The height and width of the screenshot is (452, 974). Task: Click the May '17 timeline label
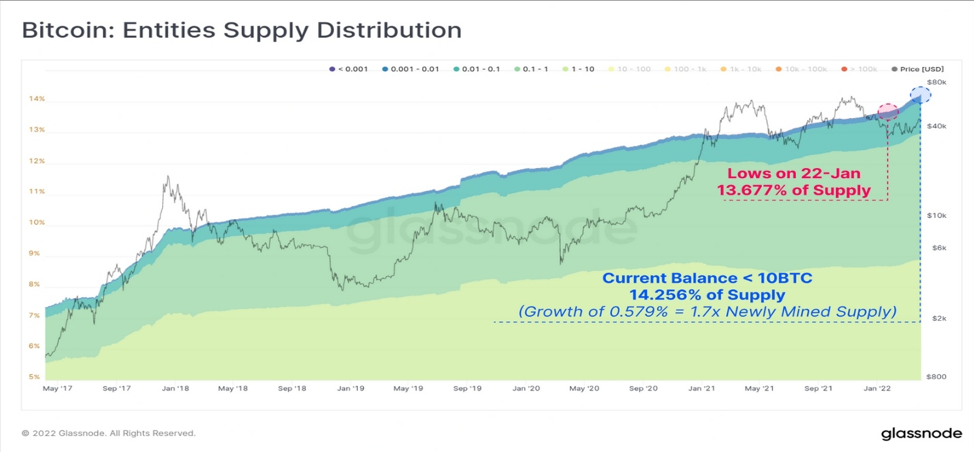57,389
